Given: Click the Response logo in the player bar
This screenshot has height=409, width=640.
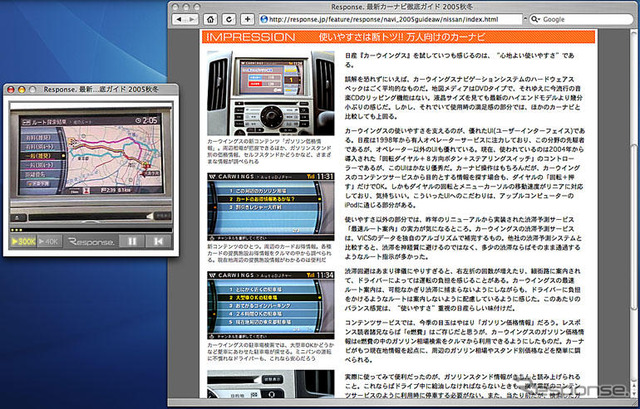Looking at the screenshot, I should 91,242.
